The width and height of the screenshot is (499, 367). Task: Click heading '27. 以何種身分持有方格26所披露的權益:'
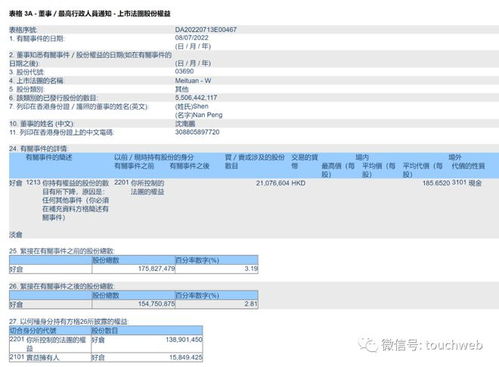click(68, 321)
